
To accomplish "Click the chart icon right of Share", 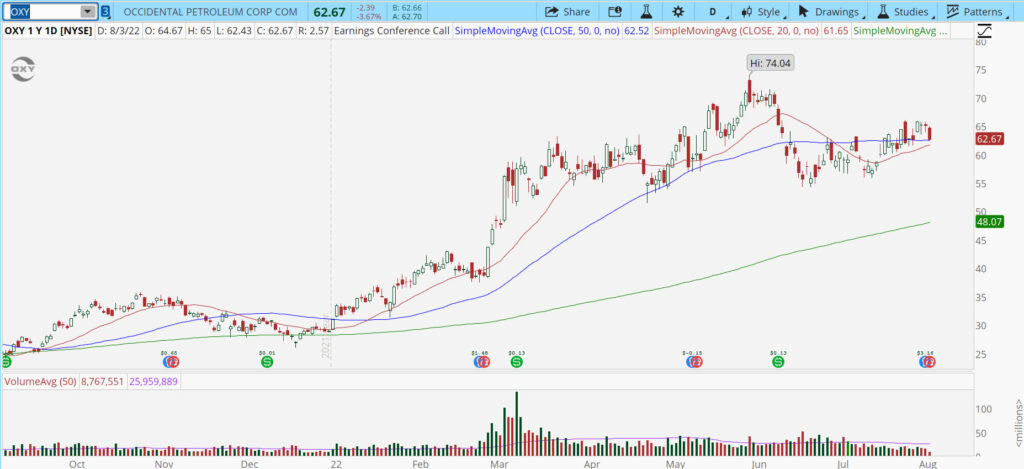I will pos(615,12).
